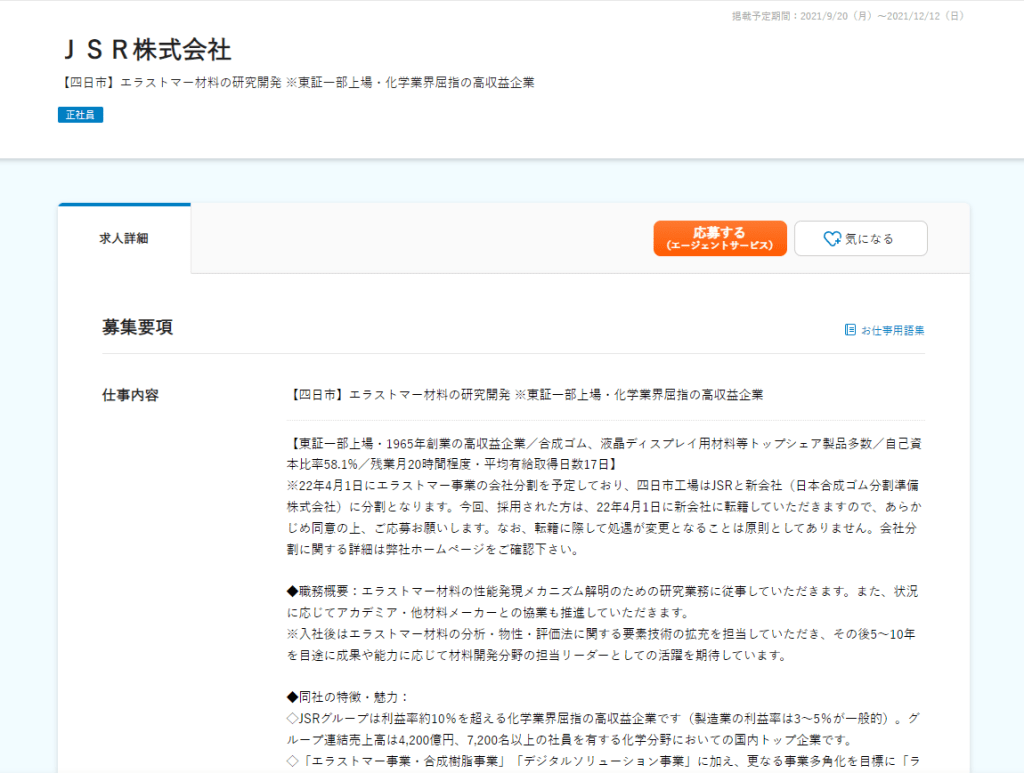Click the 仕事内容 row label
Image resolution: width=1024 pixels, height=773 pixels.
point(130,395)
